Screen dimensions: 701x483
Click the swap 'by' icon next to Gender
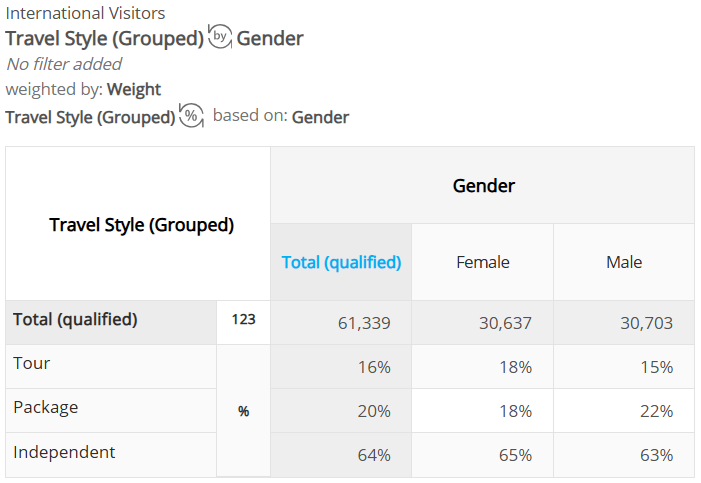point(220,37)
